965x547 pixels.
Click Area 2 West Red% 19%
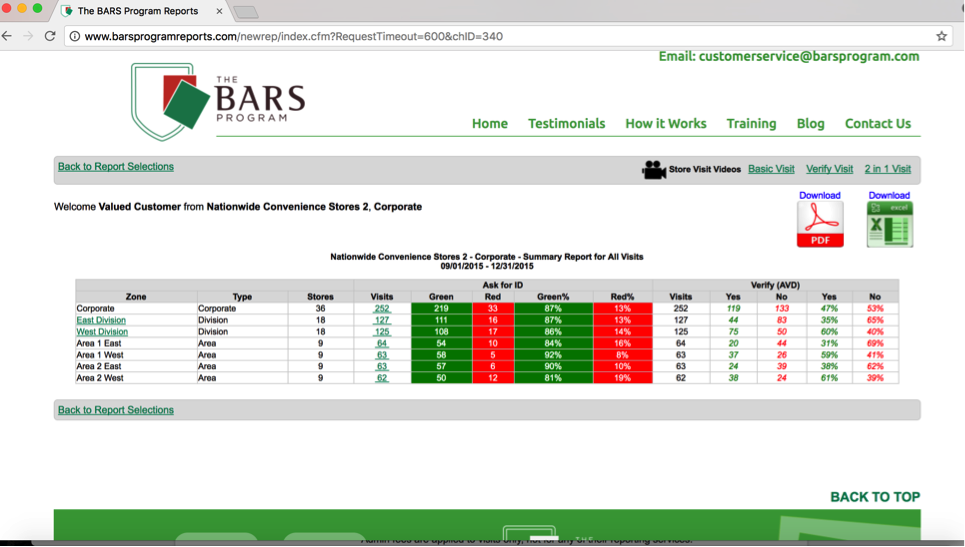[622, 378]
